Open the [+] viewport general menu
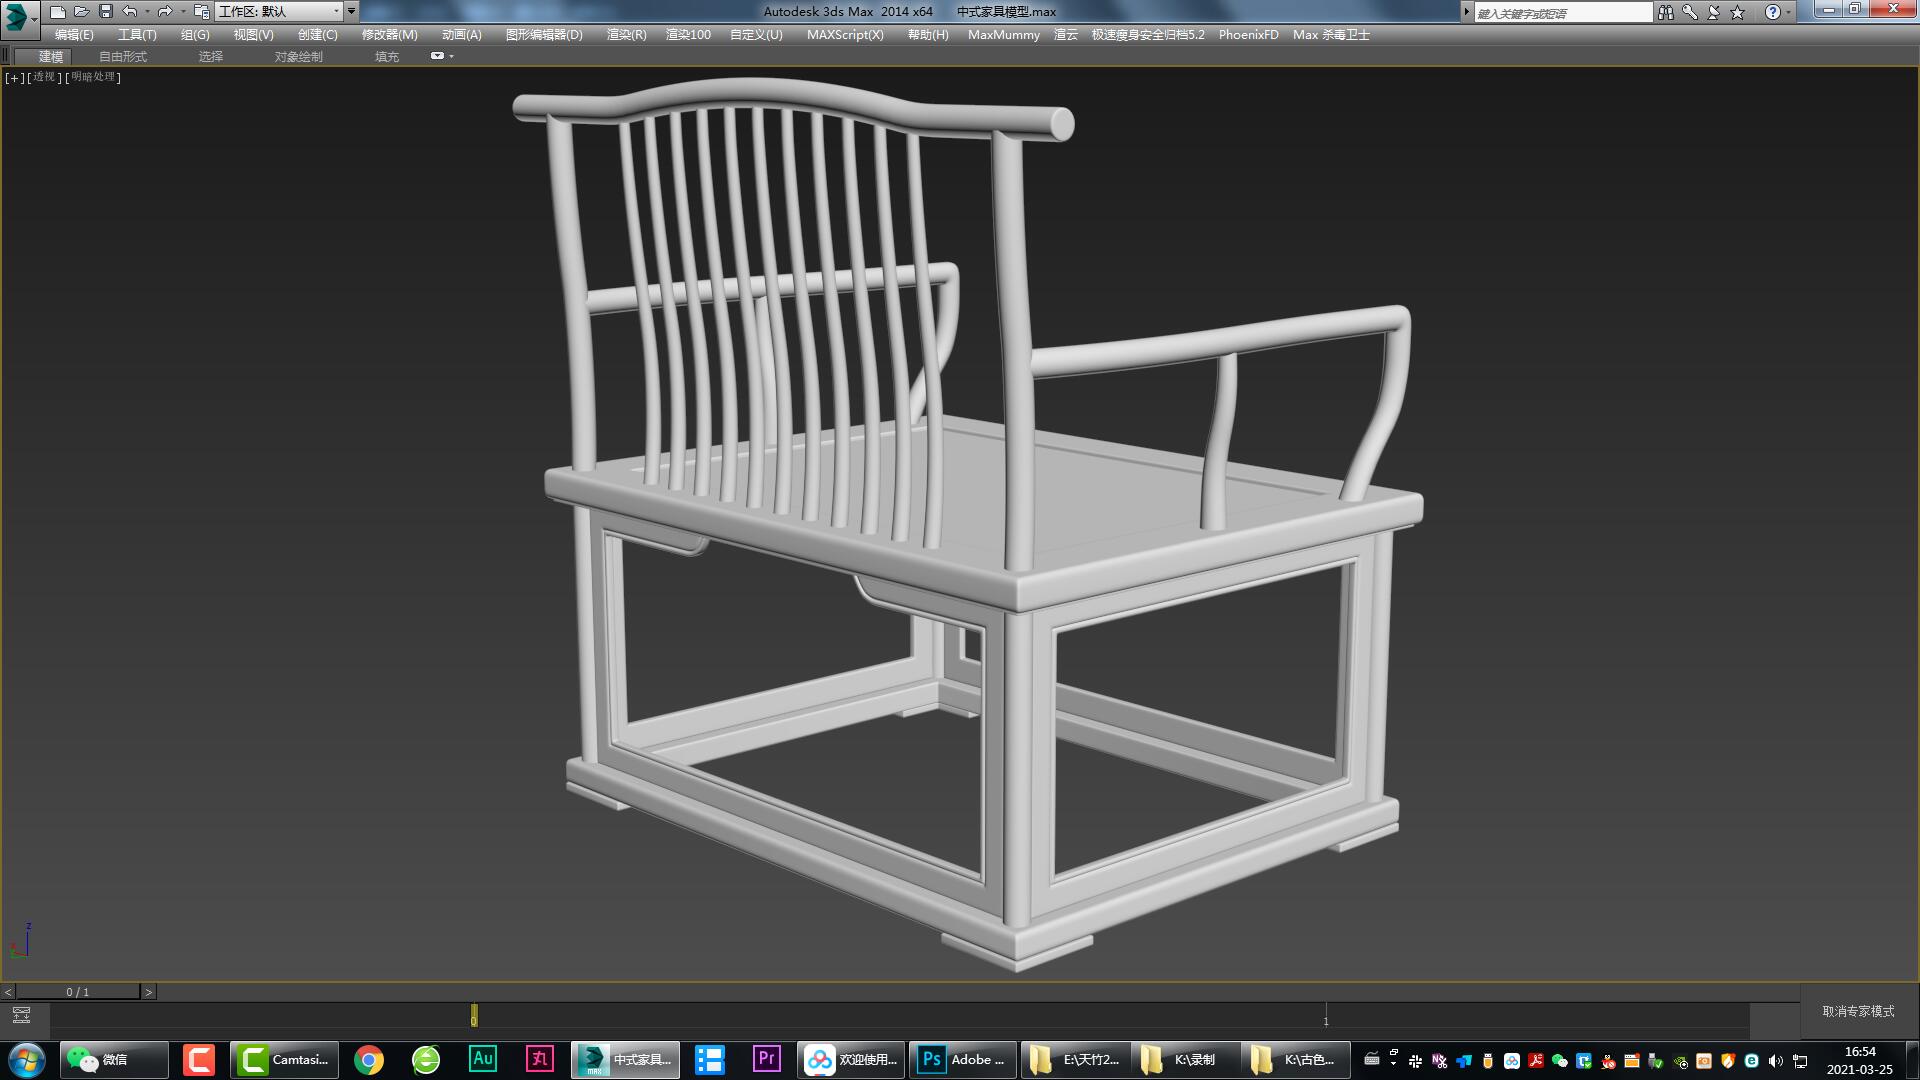The width and height of the screenshot is (1920, 1080). coord(13,77)
